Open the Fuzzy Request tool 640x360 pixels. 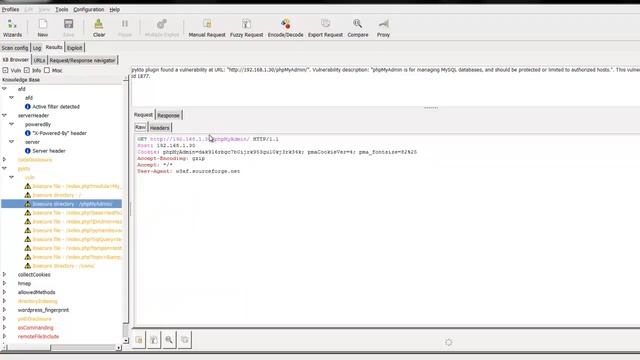click(247, 28)
